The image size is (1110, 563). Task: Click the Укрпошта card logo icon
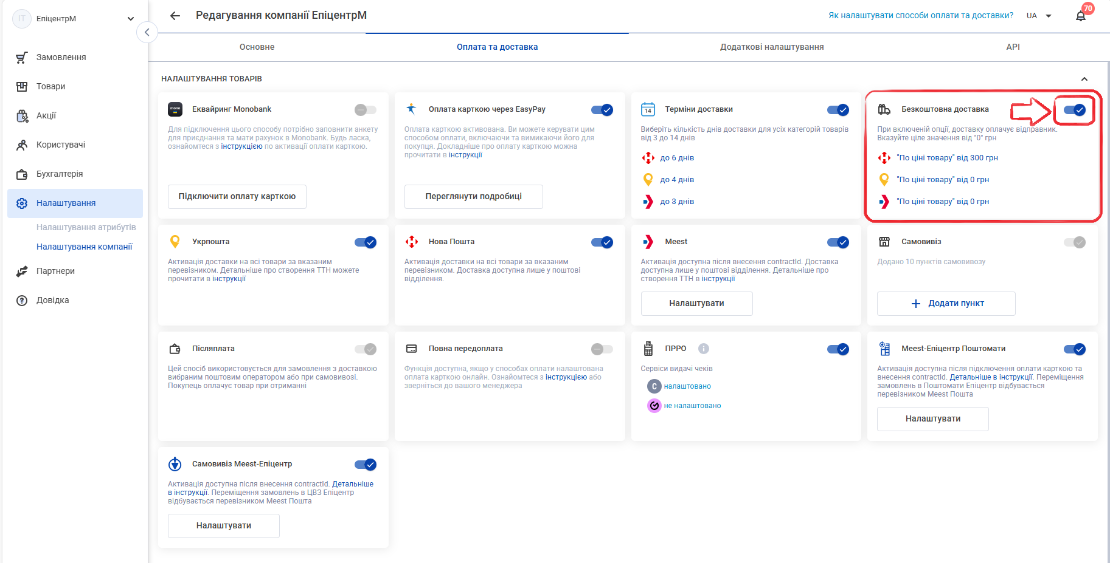point(175,242)
